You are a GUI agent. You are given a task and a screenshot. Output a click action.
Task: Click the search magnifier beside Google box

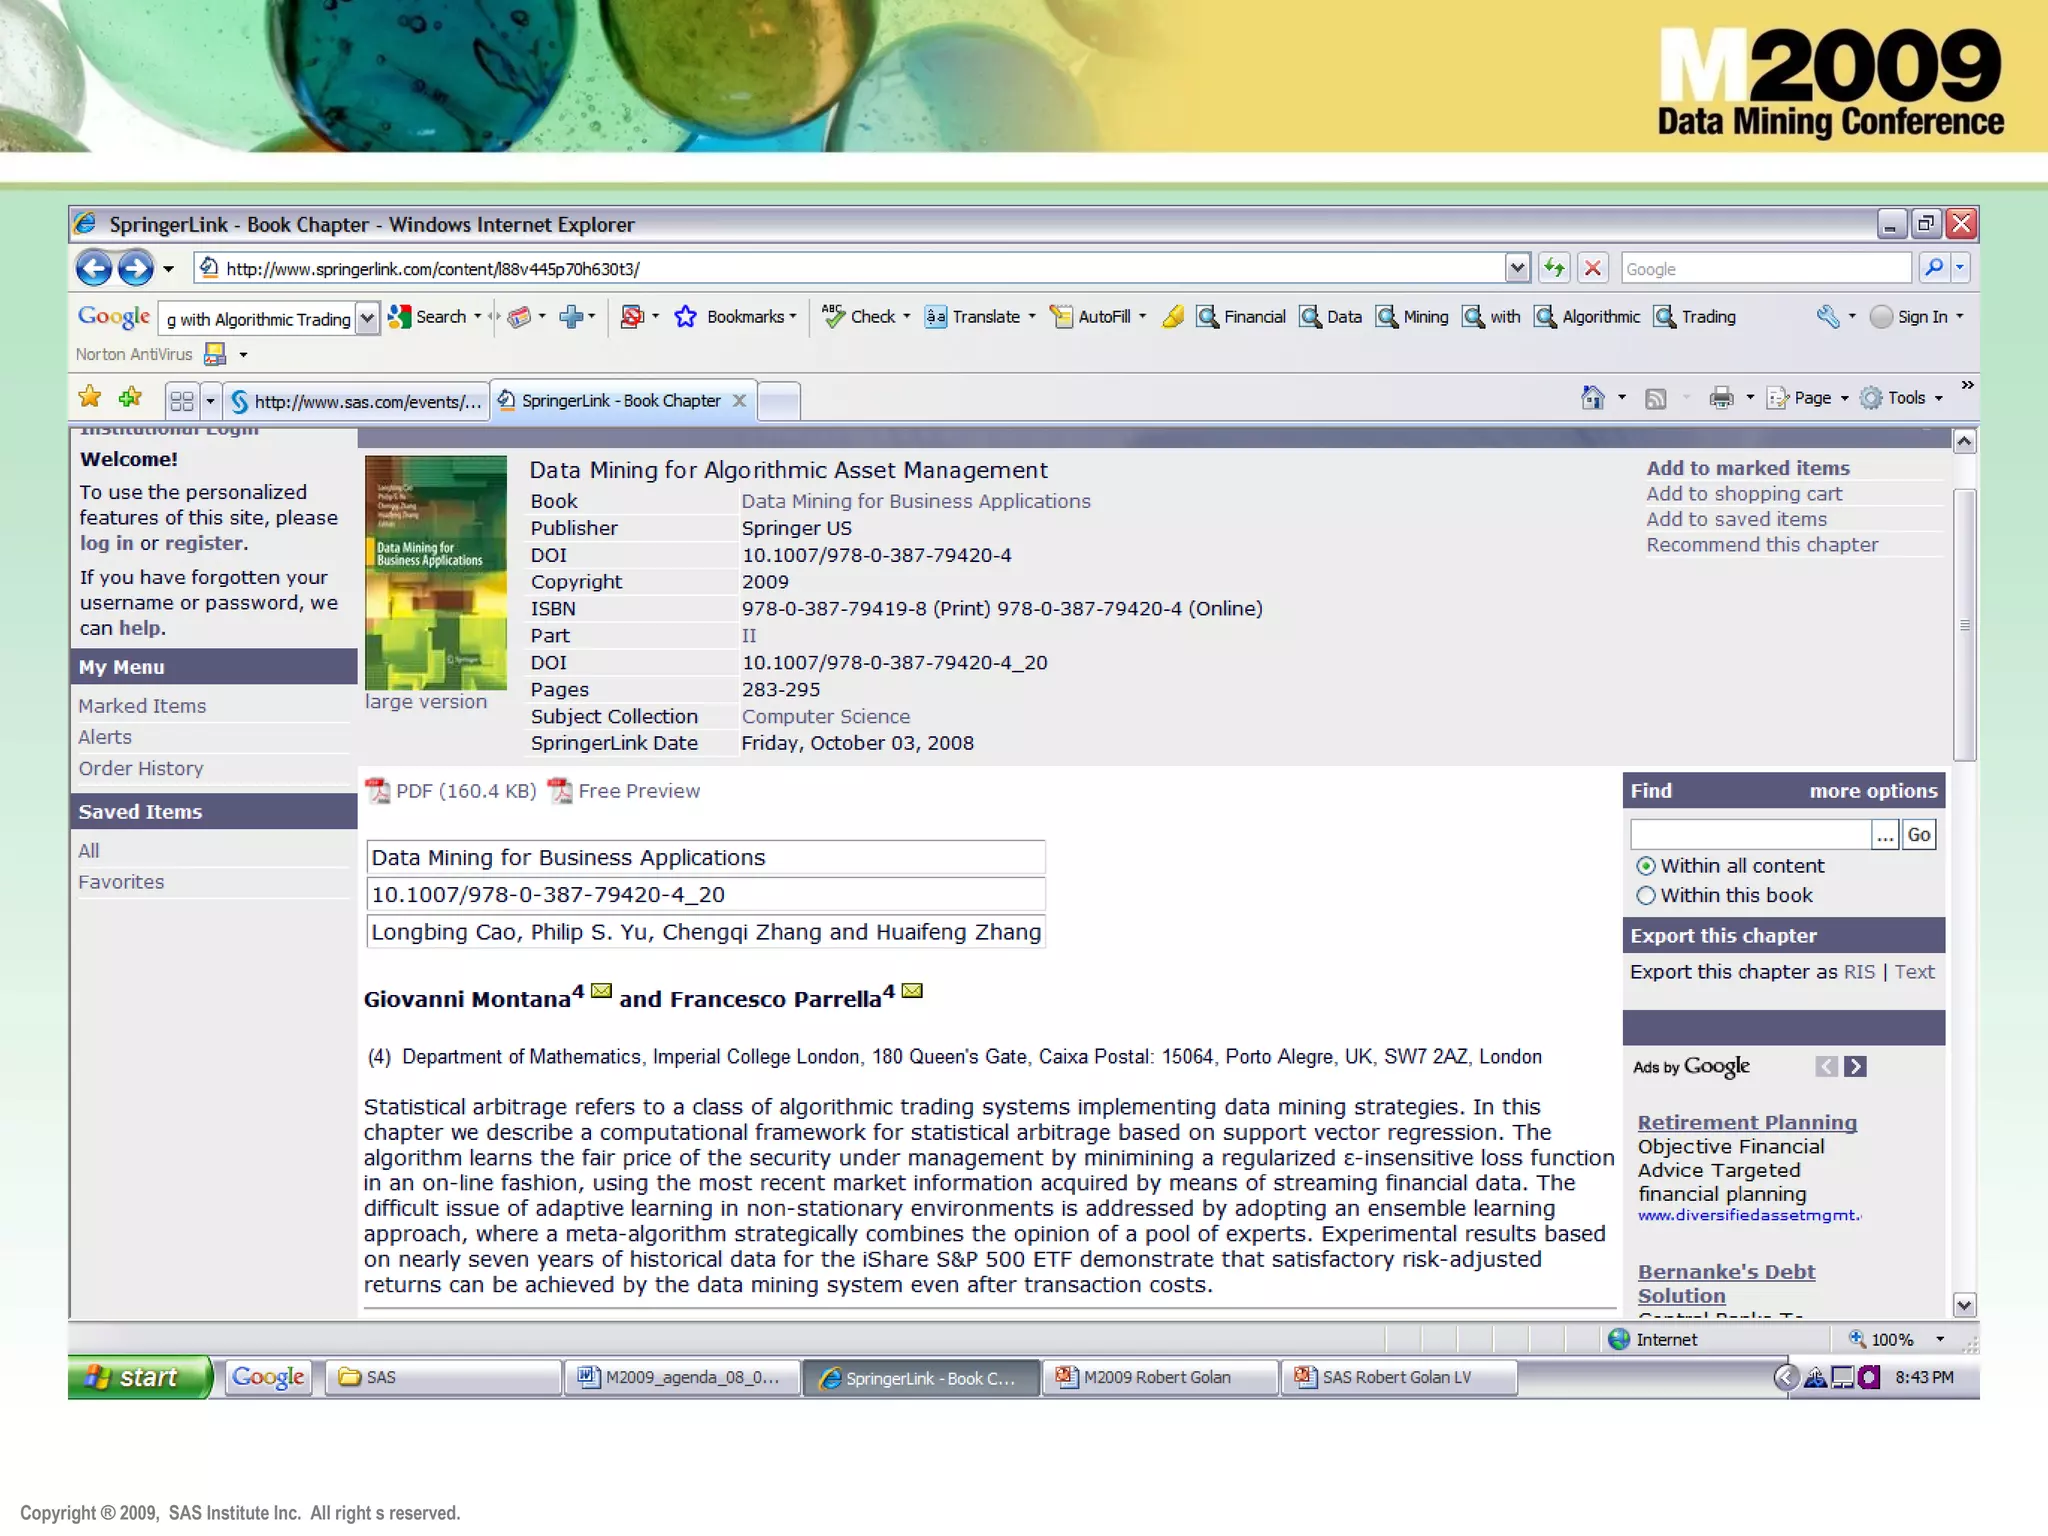coord(1934,268)
